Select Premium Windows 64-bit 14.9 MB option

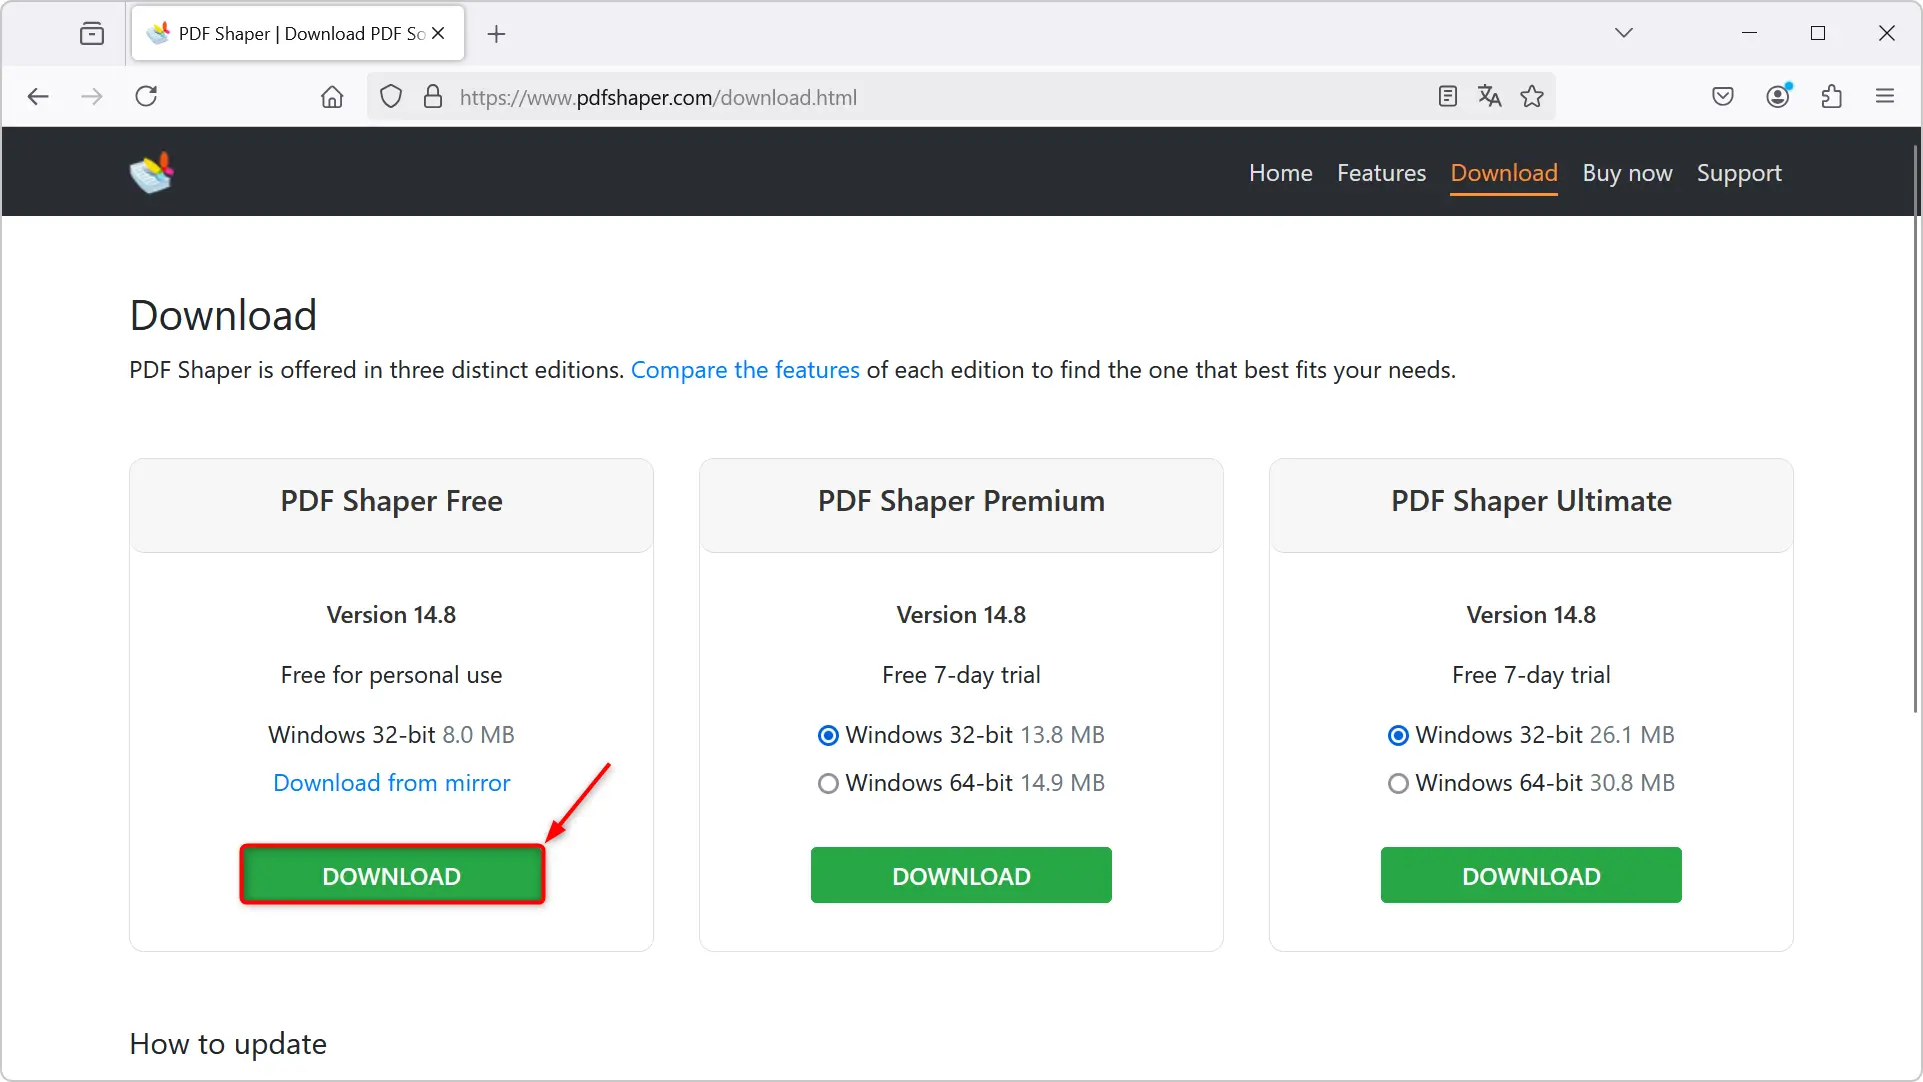point(828,784)
